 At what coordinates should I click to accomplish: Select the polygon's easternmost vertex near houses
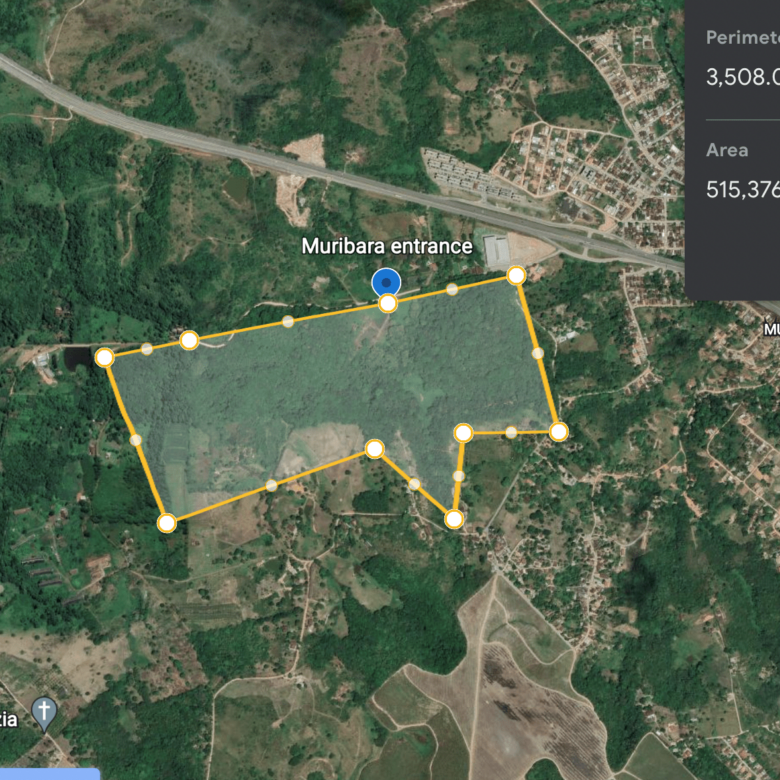pos(559,432)
